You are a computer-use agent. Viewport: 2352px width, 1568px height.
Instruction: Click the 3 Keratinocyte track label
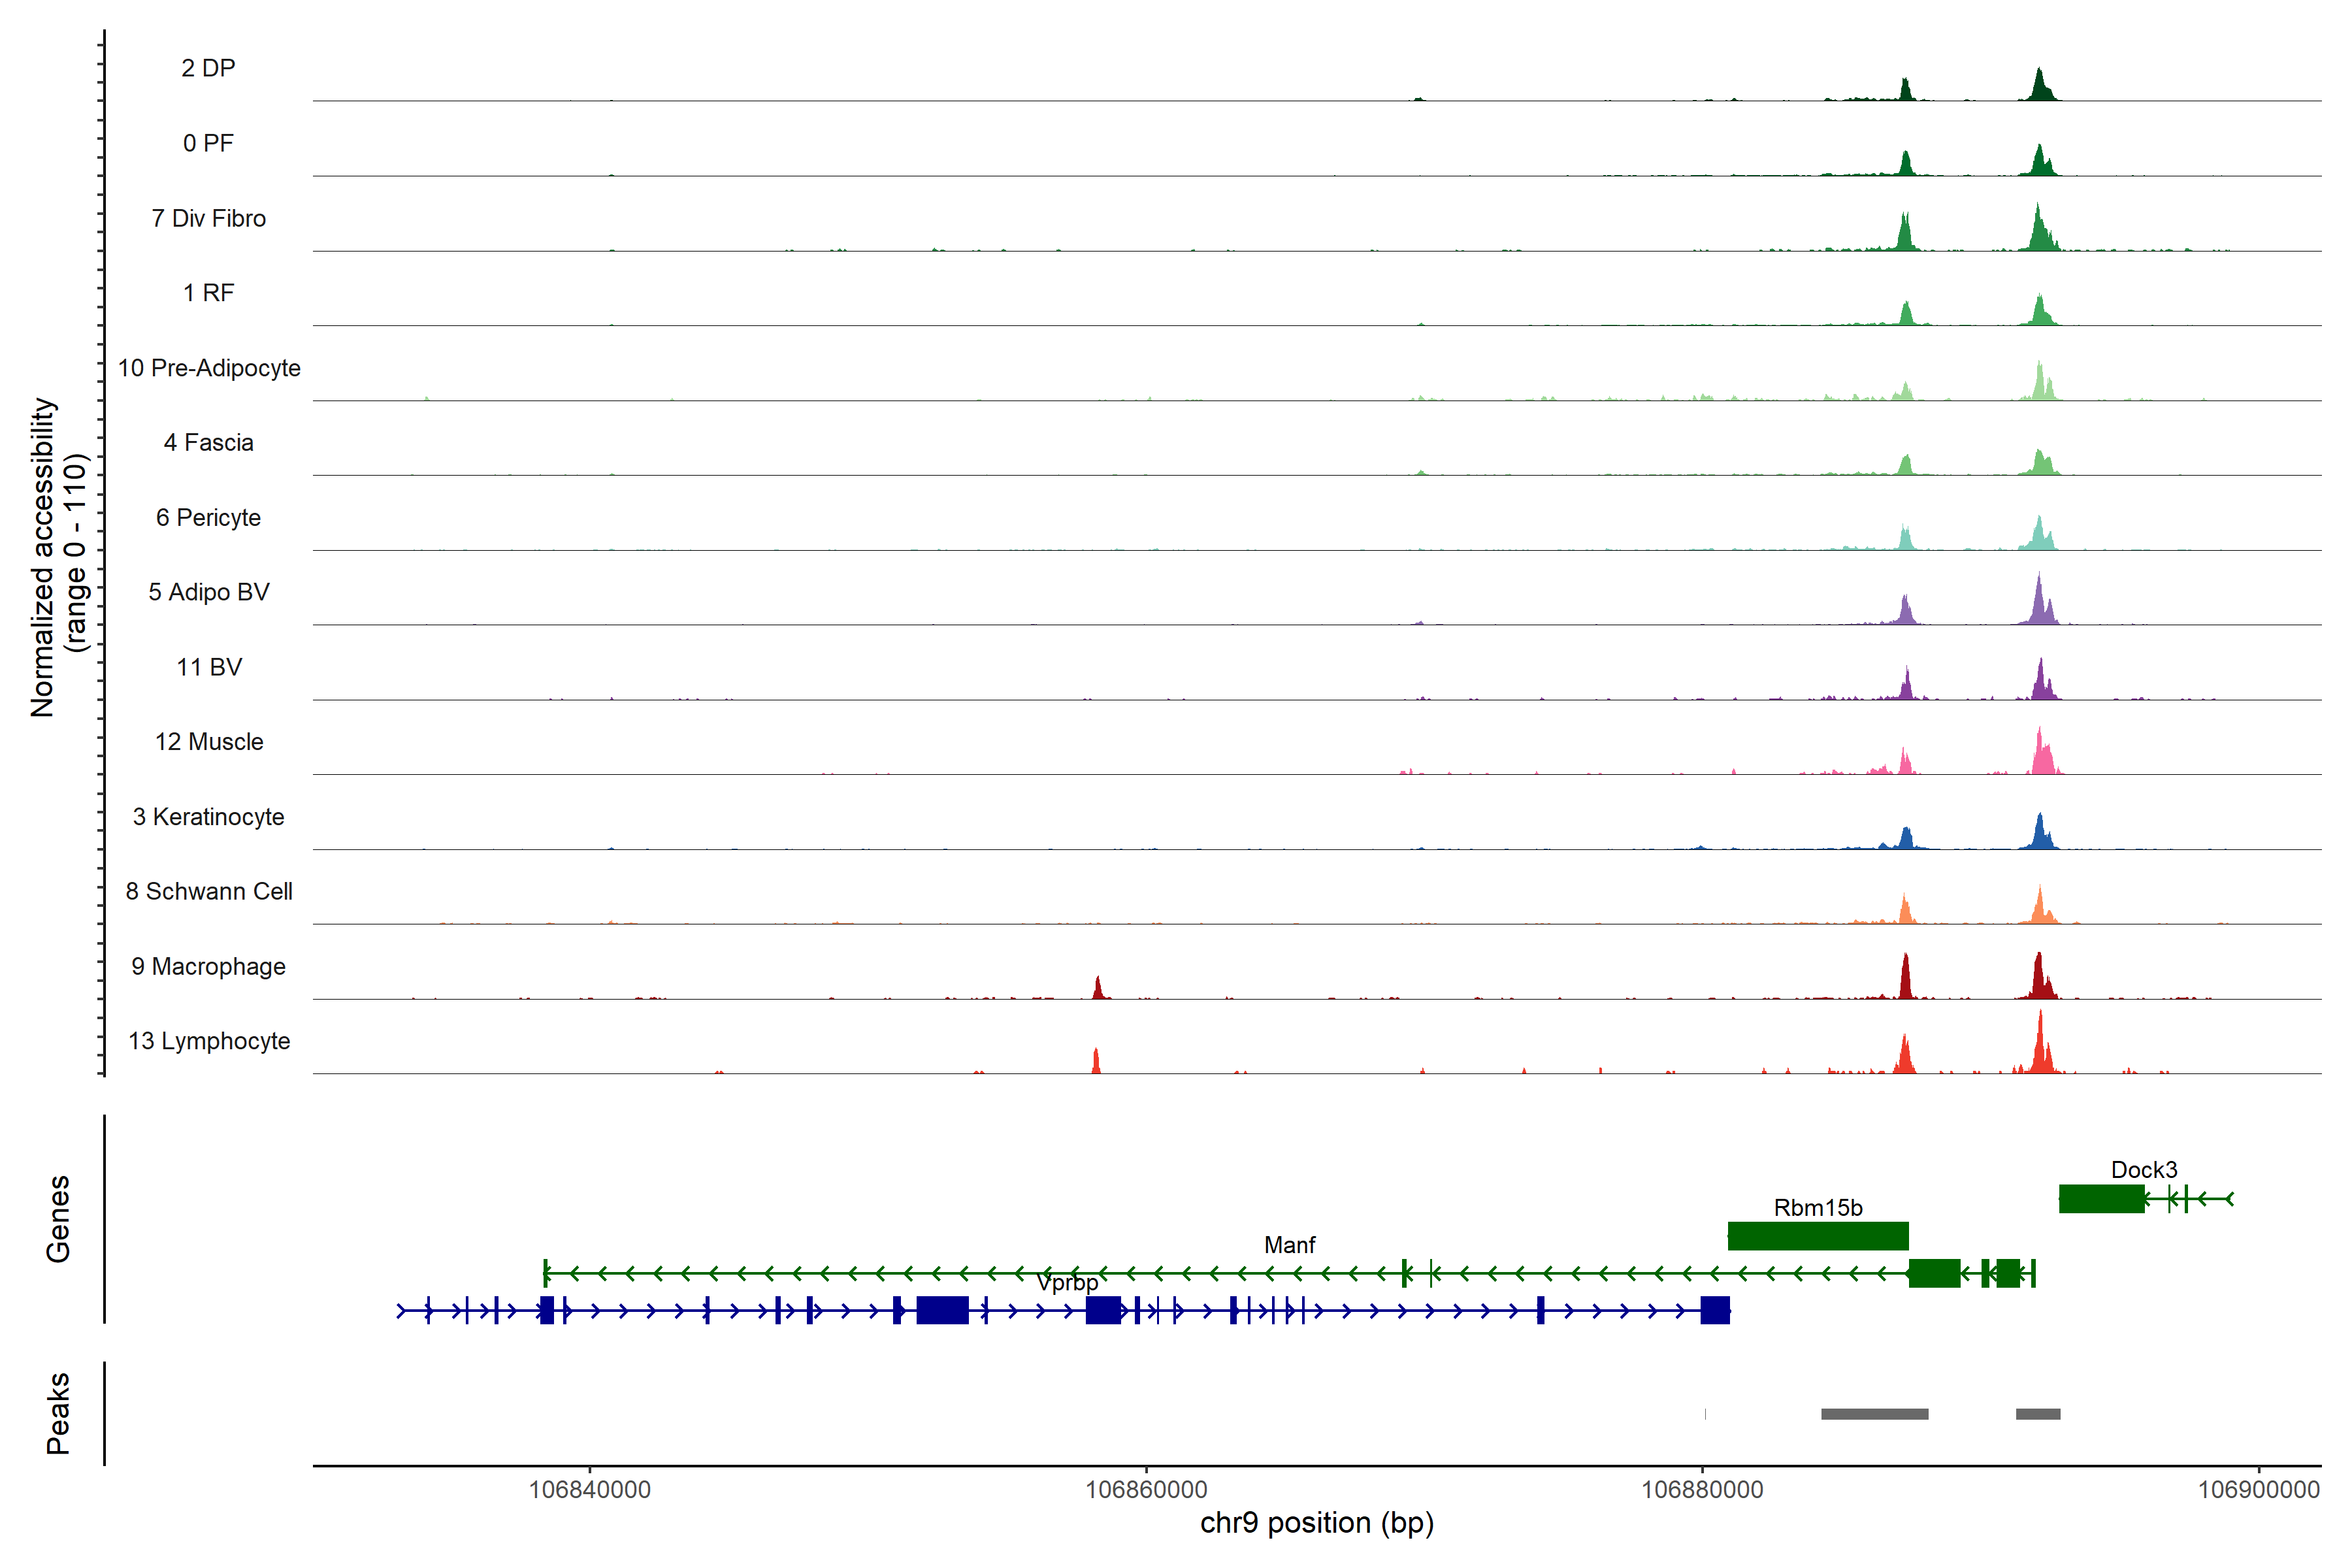[208, 817]
